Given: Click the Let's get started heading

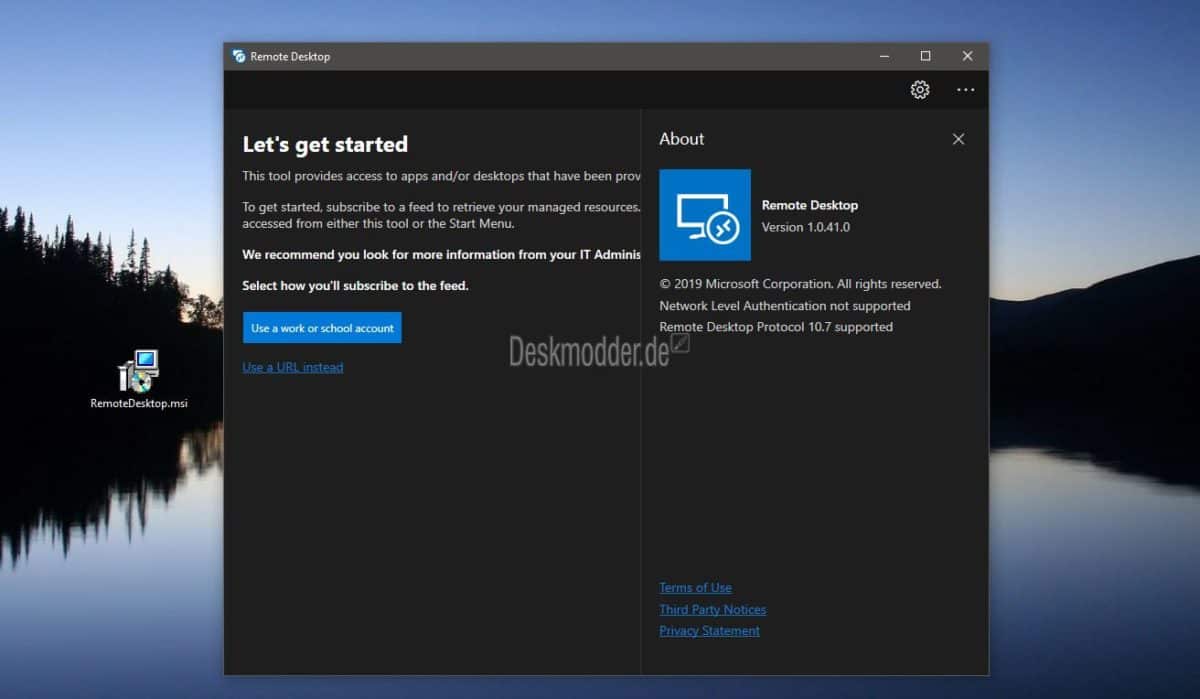Looking at the screenshot, I should click(325, 144).
